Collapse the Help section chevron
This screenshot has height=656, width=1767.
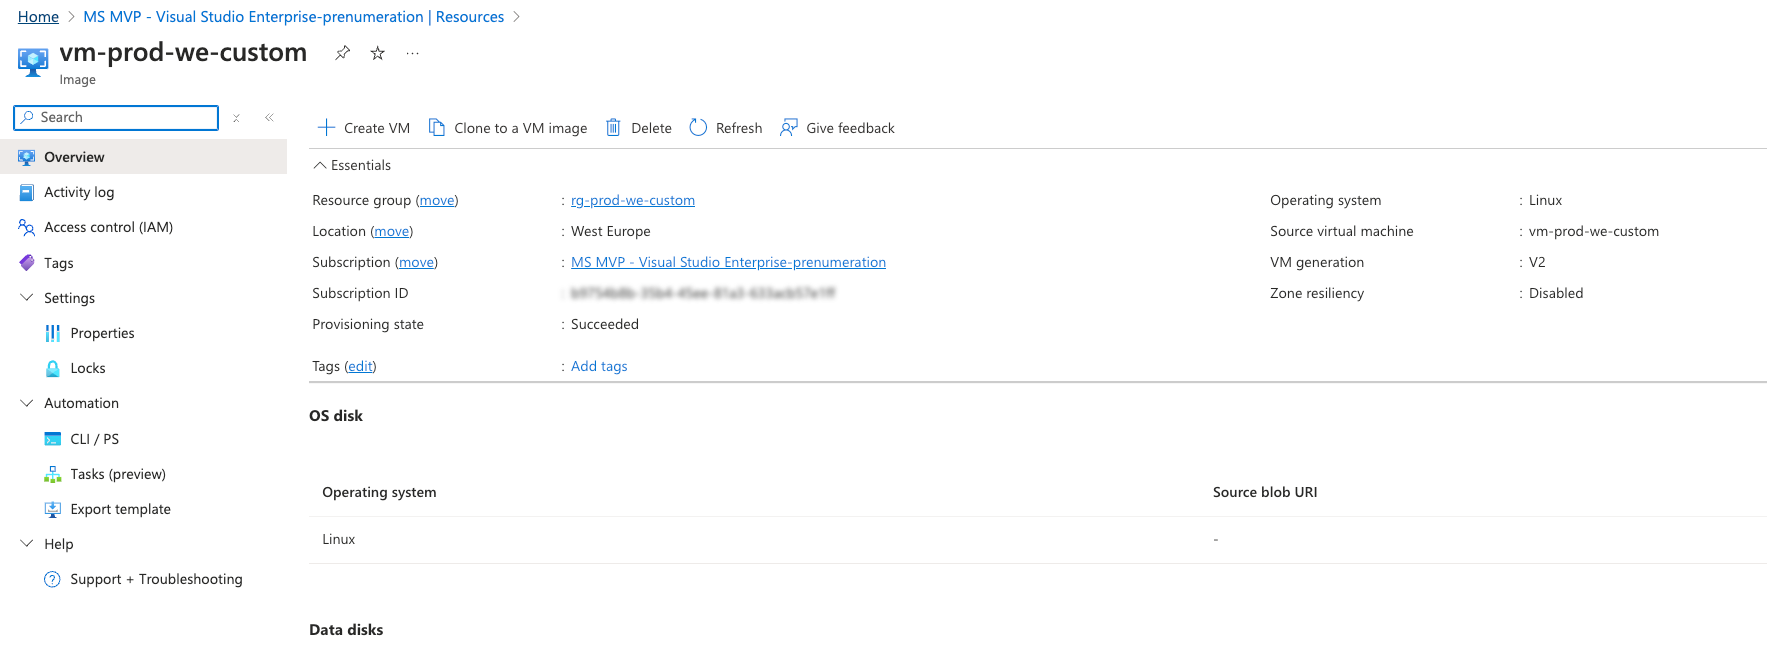coord(27,544)
